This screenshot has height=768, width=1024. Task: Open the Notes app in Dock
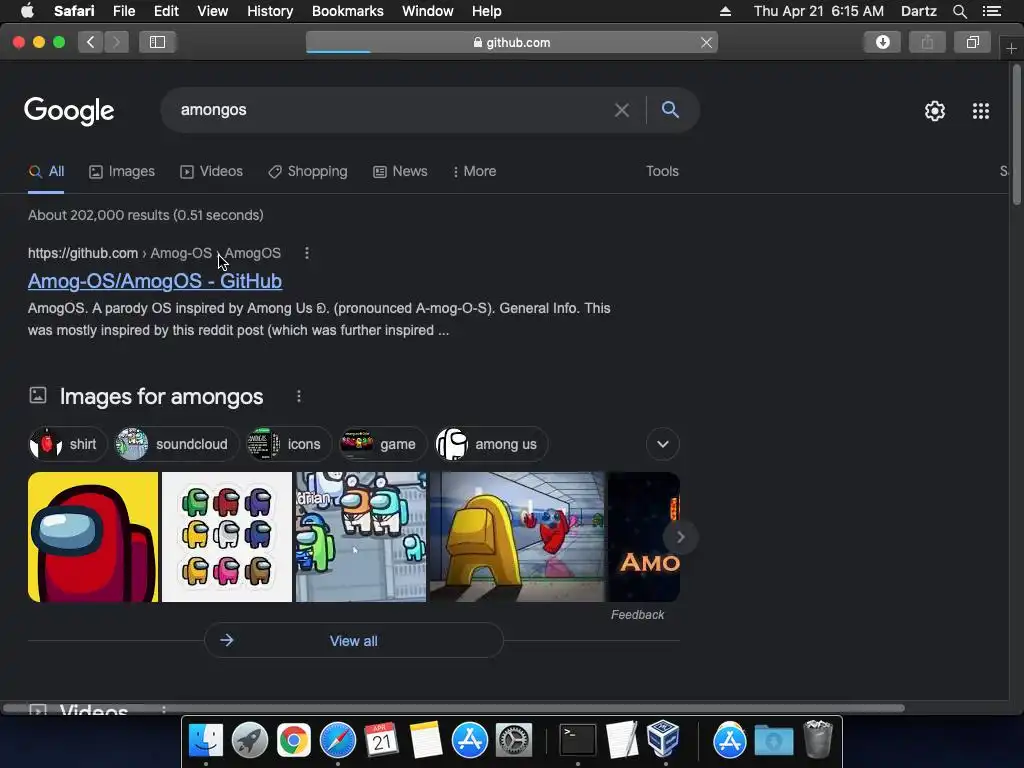pyautogui.click(x=426, y=741)
